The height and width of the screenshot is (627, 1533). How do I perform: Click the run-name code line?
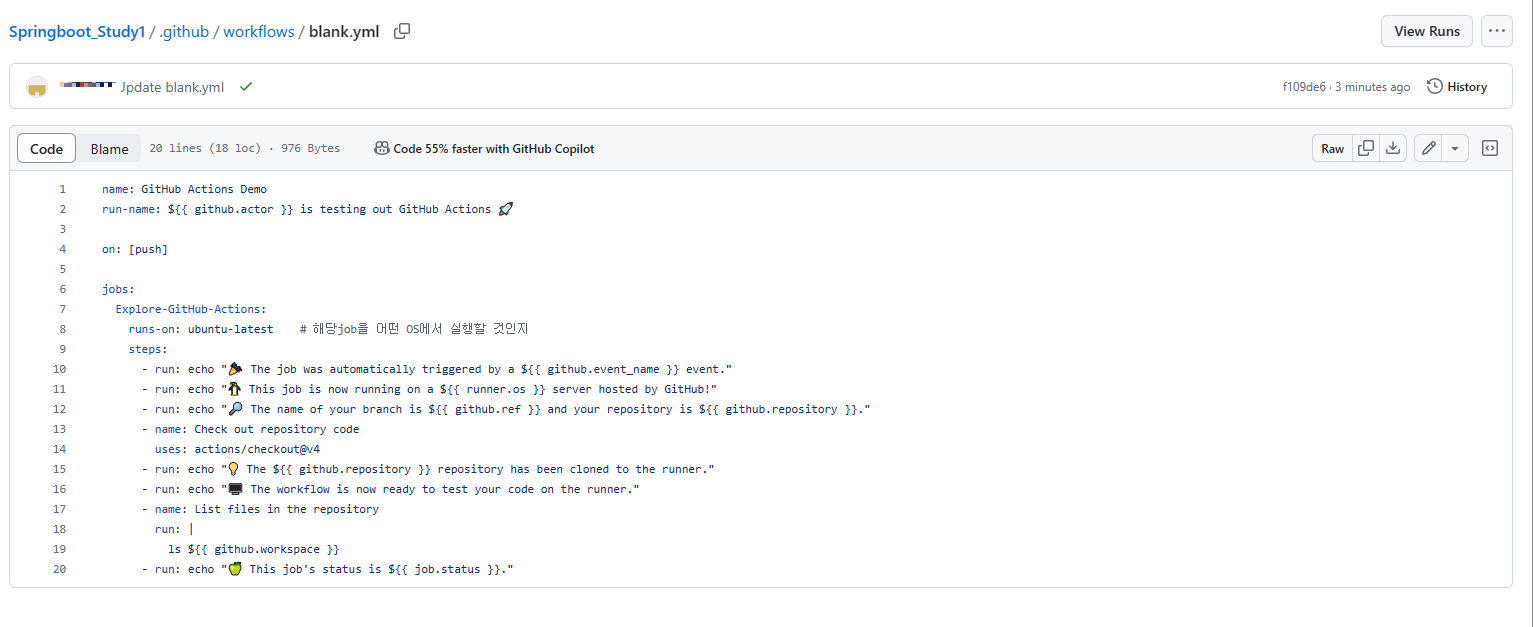(308, 209)
